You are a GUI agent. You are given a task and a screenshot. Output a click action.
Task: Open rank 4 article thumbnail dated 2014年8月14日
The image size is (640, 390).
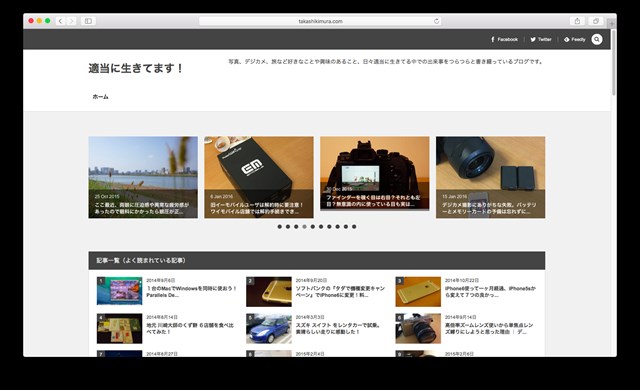(119, 328)
